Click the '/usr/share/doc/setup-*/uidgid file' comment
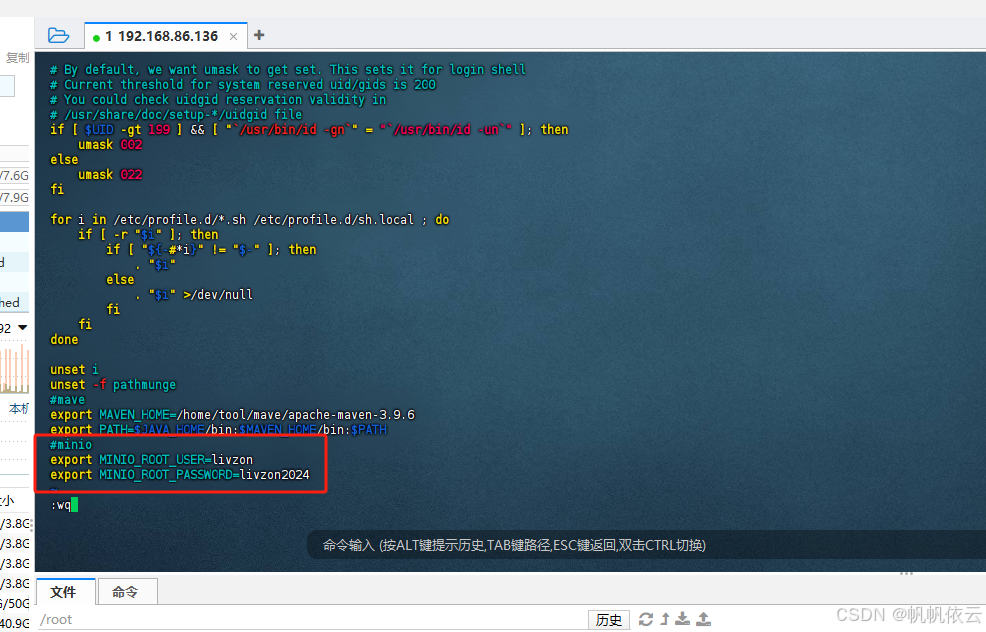 [176, 115]
